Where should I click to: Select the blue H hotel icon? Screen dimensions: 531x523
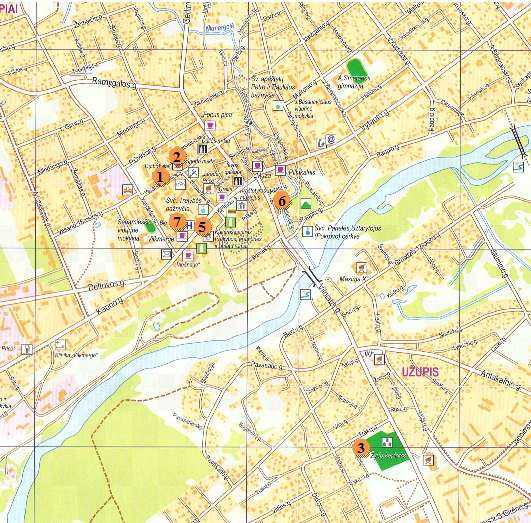(x=190, y=225)
